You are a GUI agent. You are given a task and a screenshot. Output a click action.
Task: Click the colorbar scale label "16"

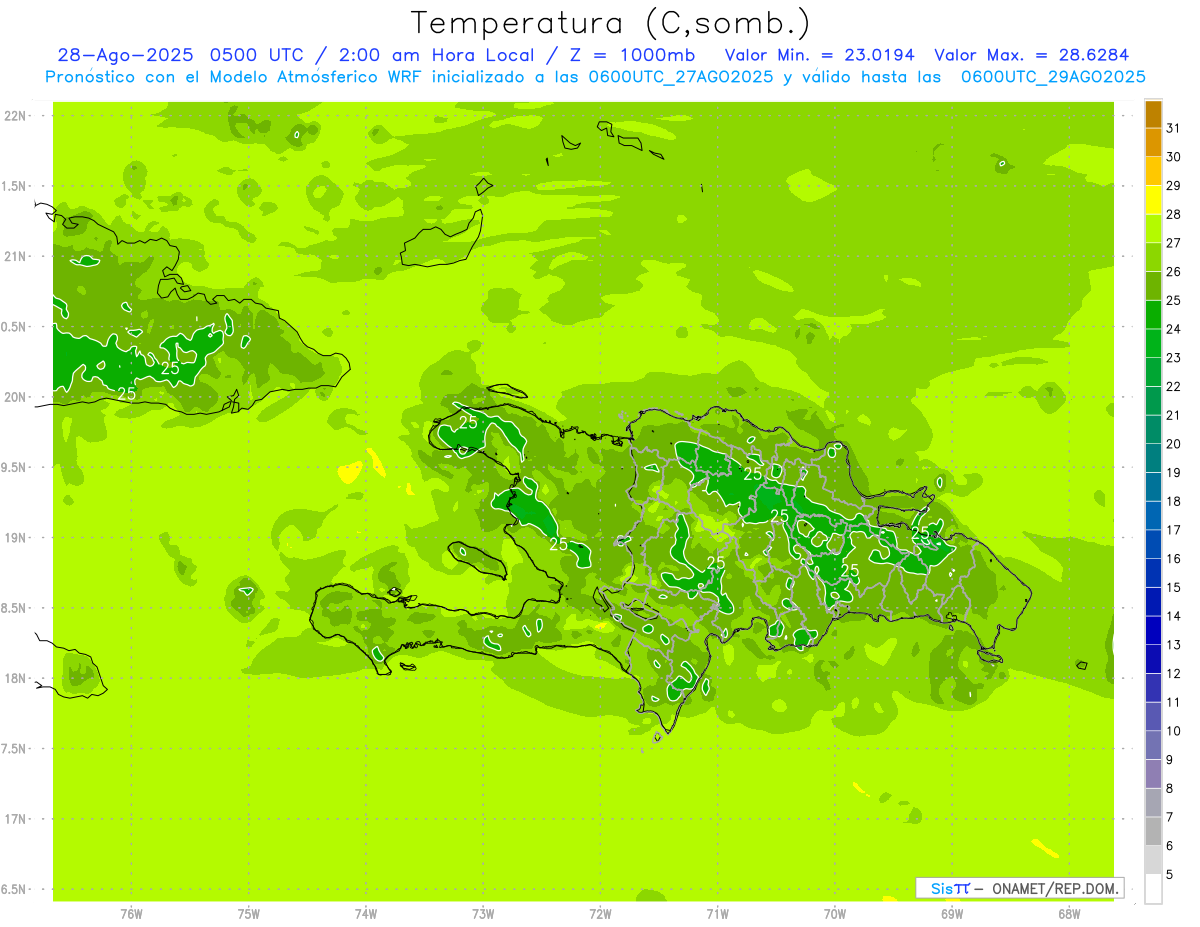1173,559
